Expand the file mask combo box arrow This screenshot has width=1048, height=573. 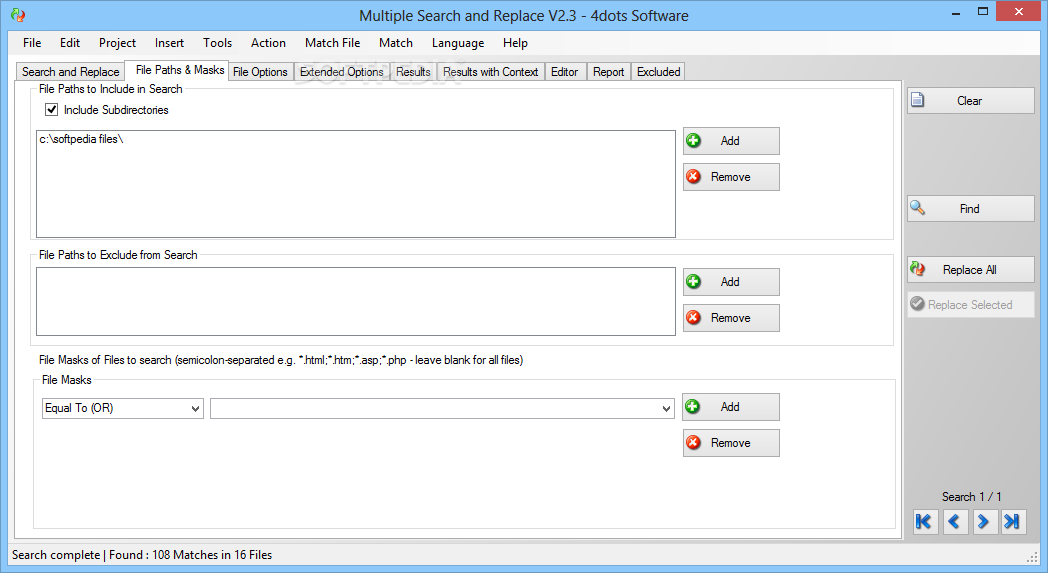point(666,409)
